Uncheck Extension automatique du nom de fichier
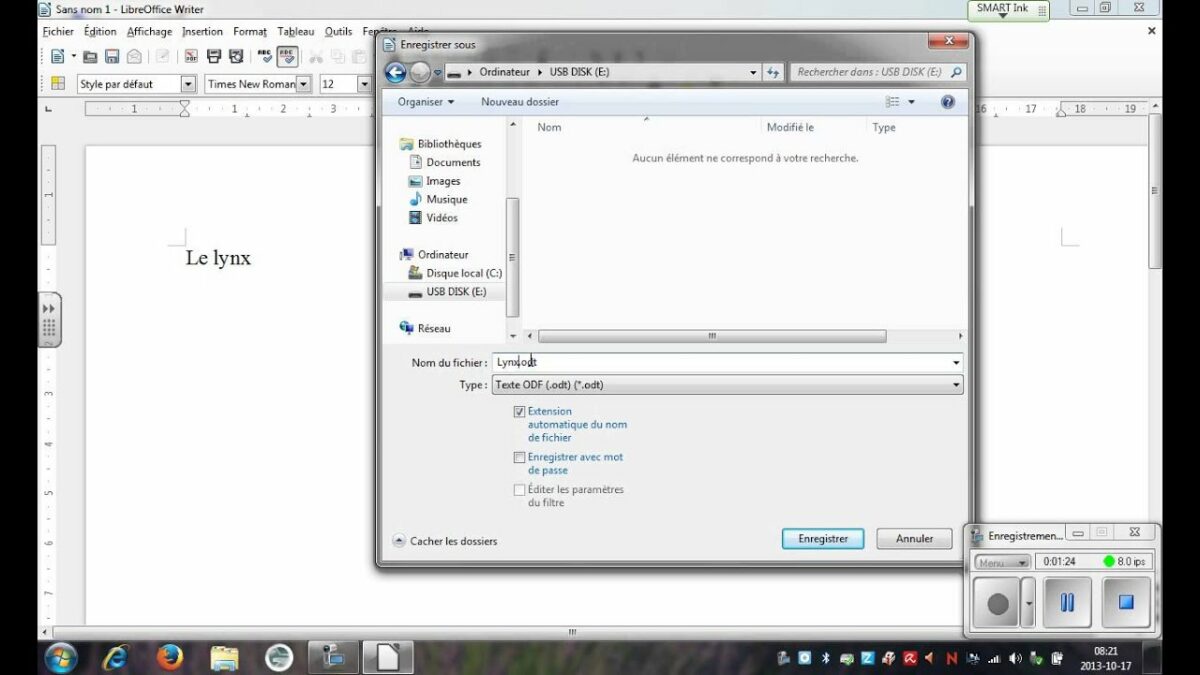Screen dimensions: 1200x675 [519, 411]
